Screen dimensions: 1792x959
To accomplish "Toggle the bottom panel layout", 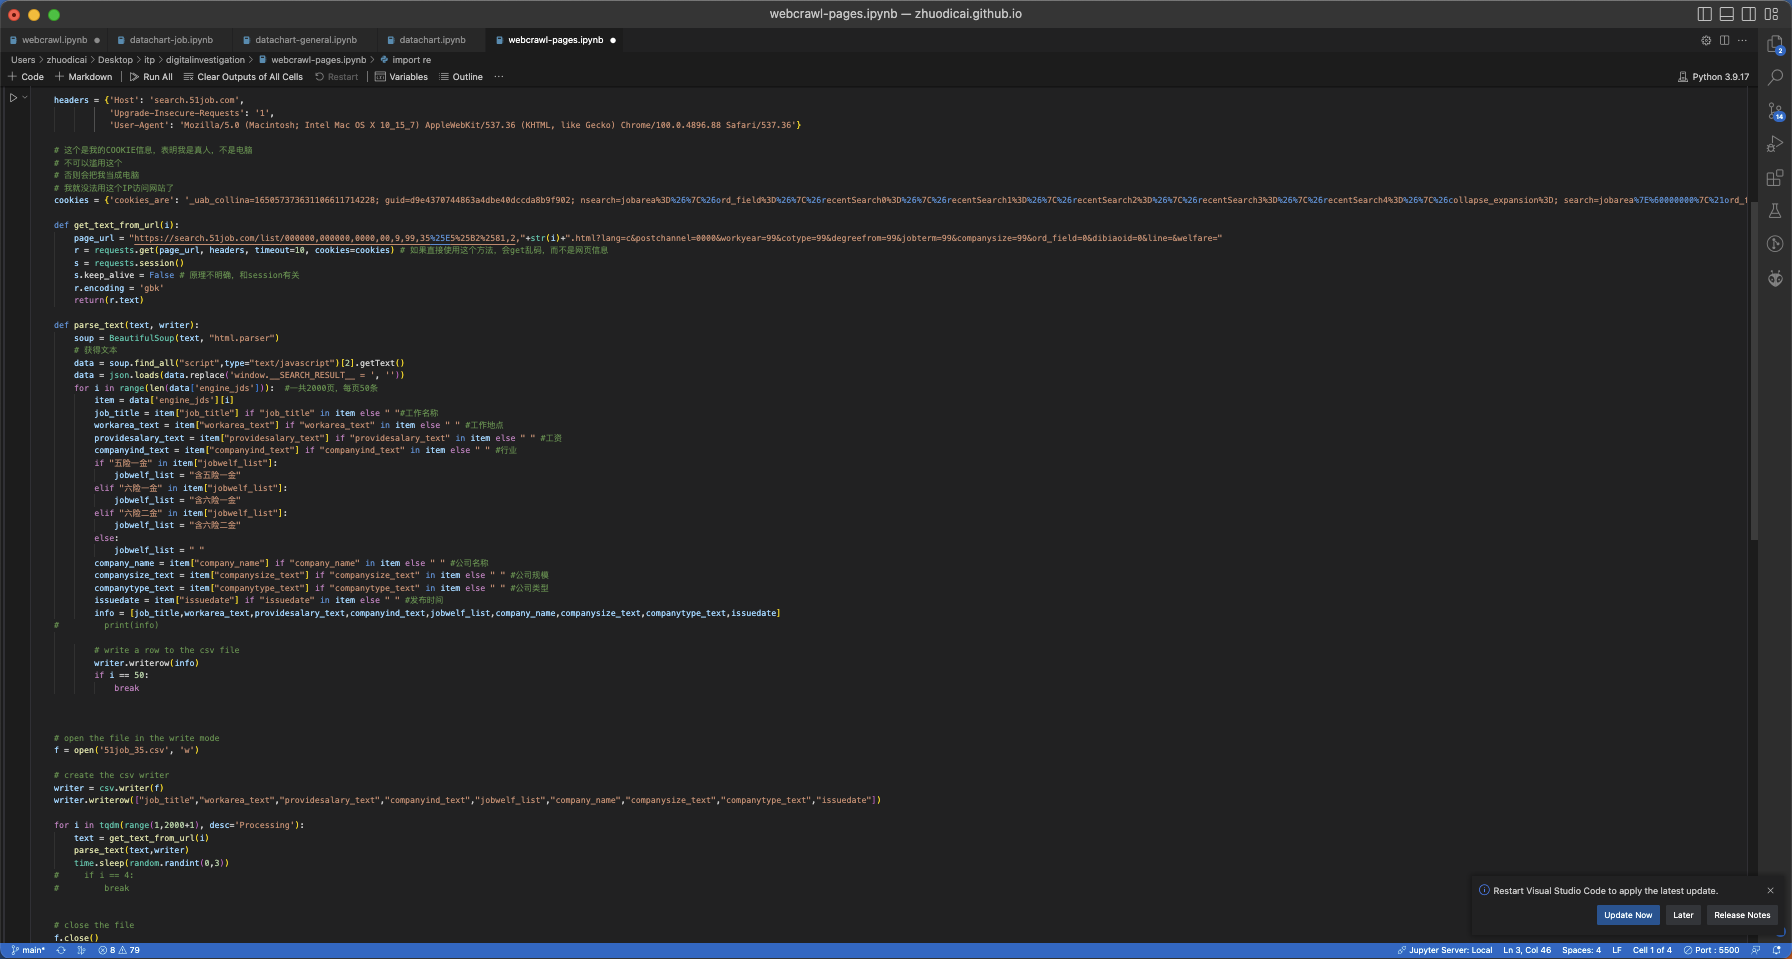I will (x=1727, y=14).
